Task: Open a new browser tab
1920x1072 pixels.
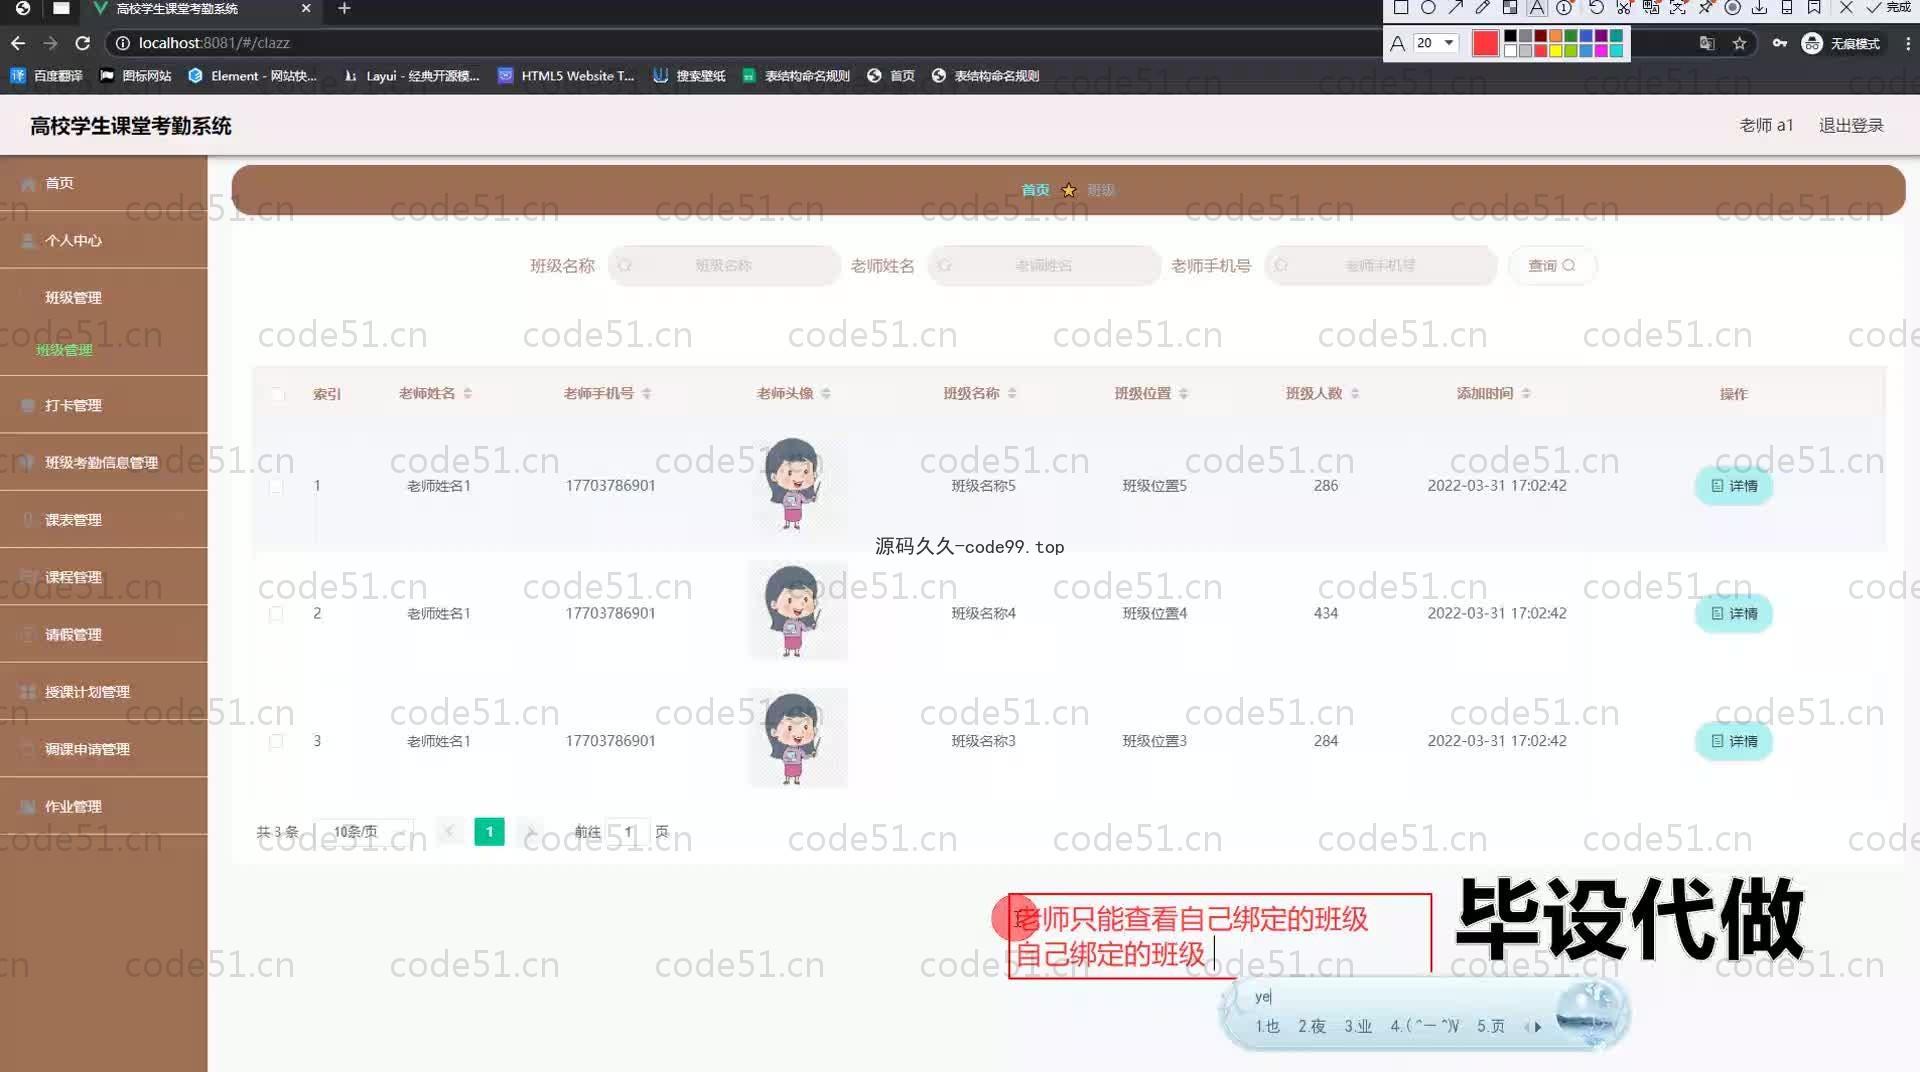Action: point(344,8)
